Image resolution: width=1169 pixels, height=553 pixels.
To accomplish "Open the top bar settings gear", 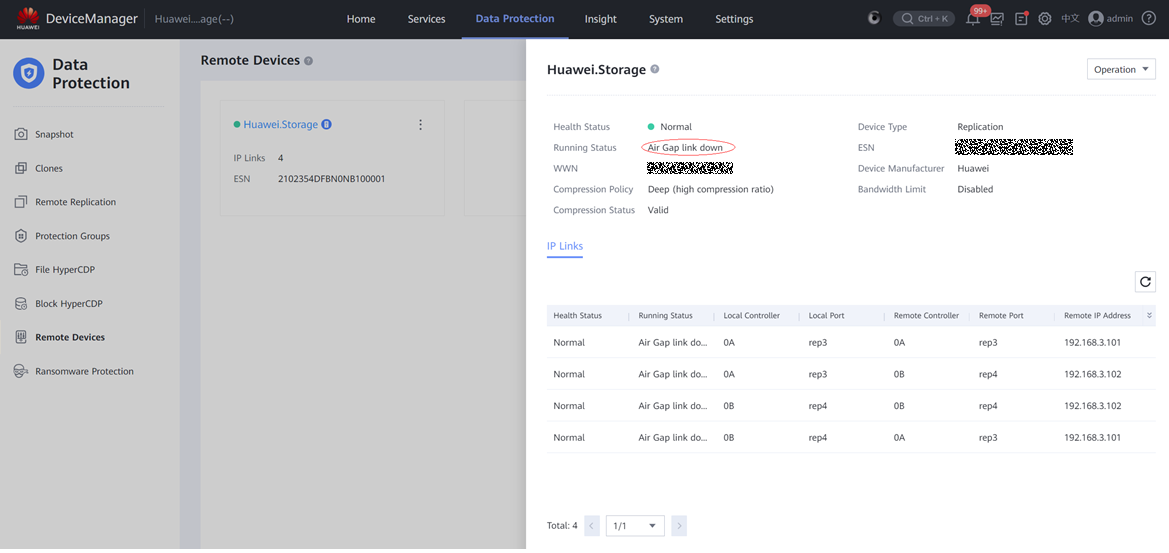I will 1045,19.
